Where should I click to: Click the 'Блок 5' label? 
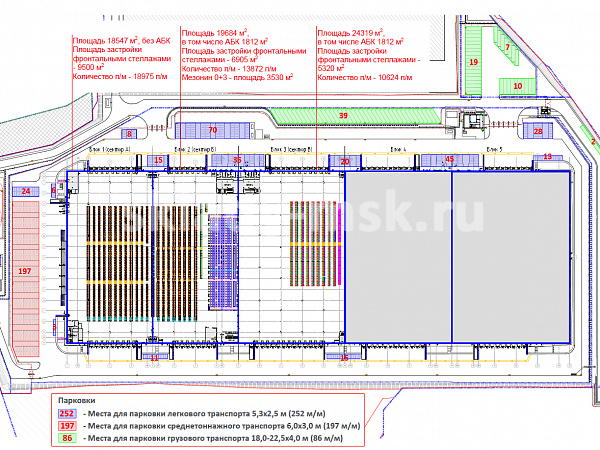(494, 149)
